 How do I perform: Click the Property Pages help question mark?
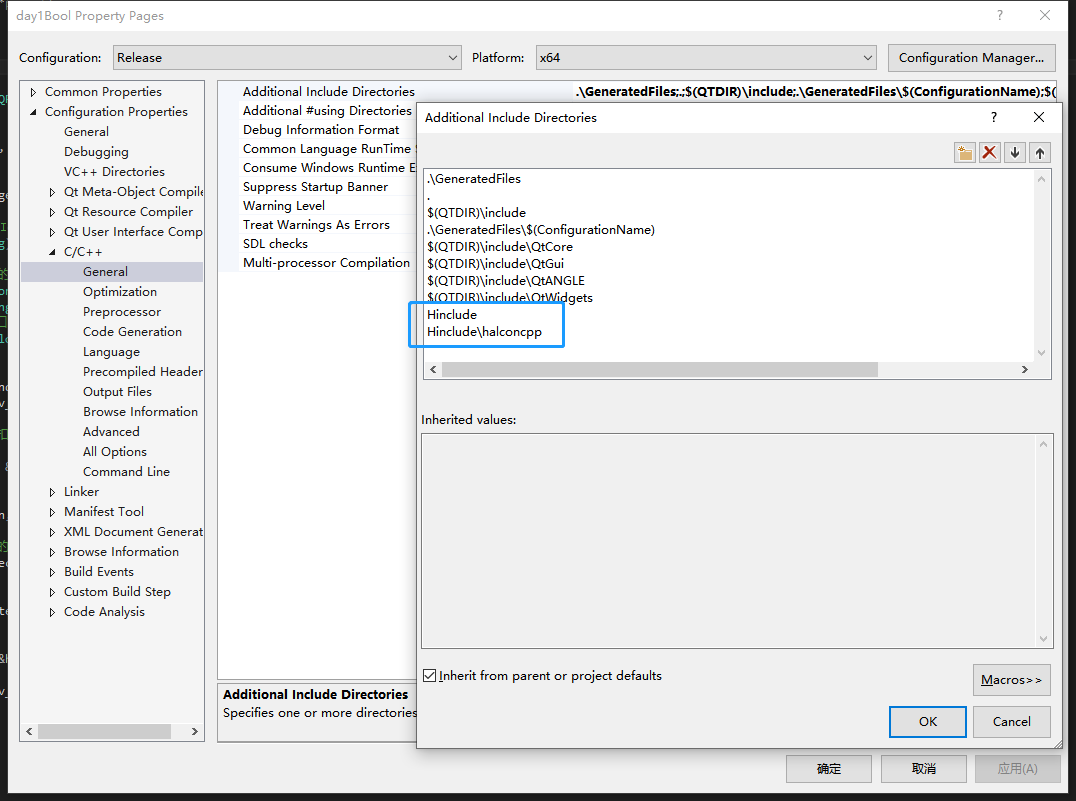pos(998,15)
